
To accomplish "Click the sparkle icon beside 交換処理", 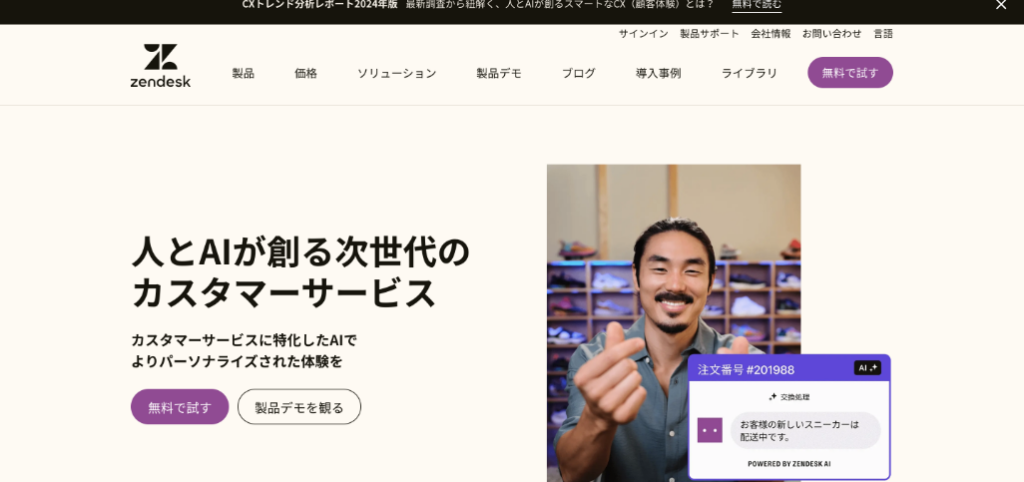I will coord(773,396).
